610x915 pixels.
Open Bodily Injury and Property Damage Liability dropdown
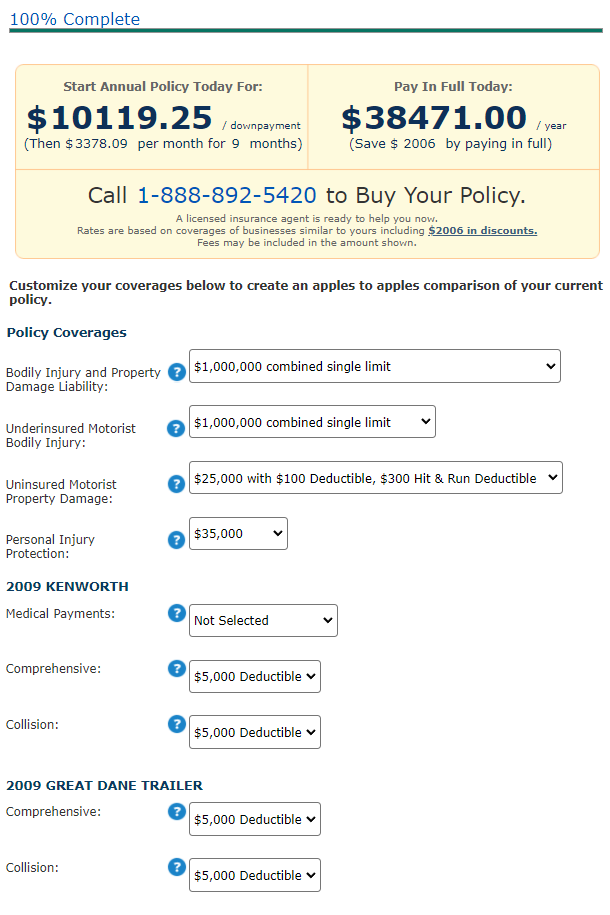click(x=375, y=366)
